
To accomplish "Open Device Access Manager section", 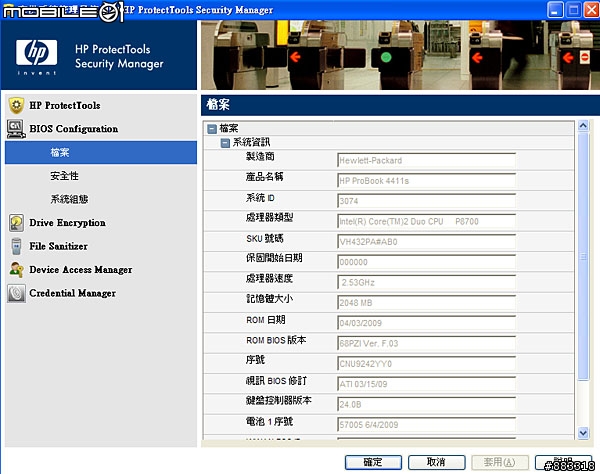I will (x=81, y=270).
